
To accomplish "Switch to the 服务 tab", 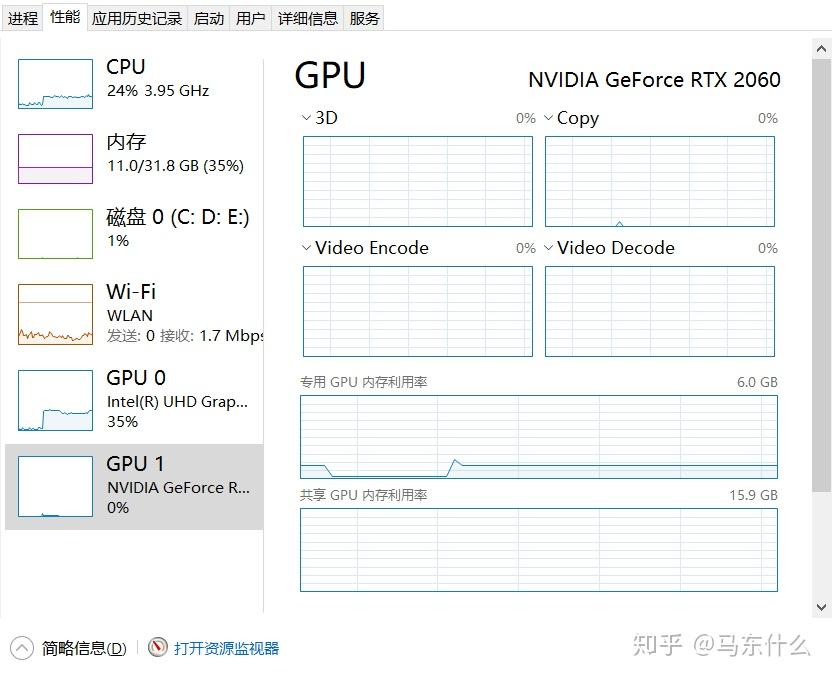I will click(x=364, y=17).
